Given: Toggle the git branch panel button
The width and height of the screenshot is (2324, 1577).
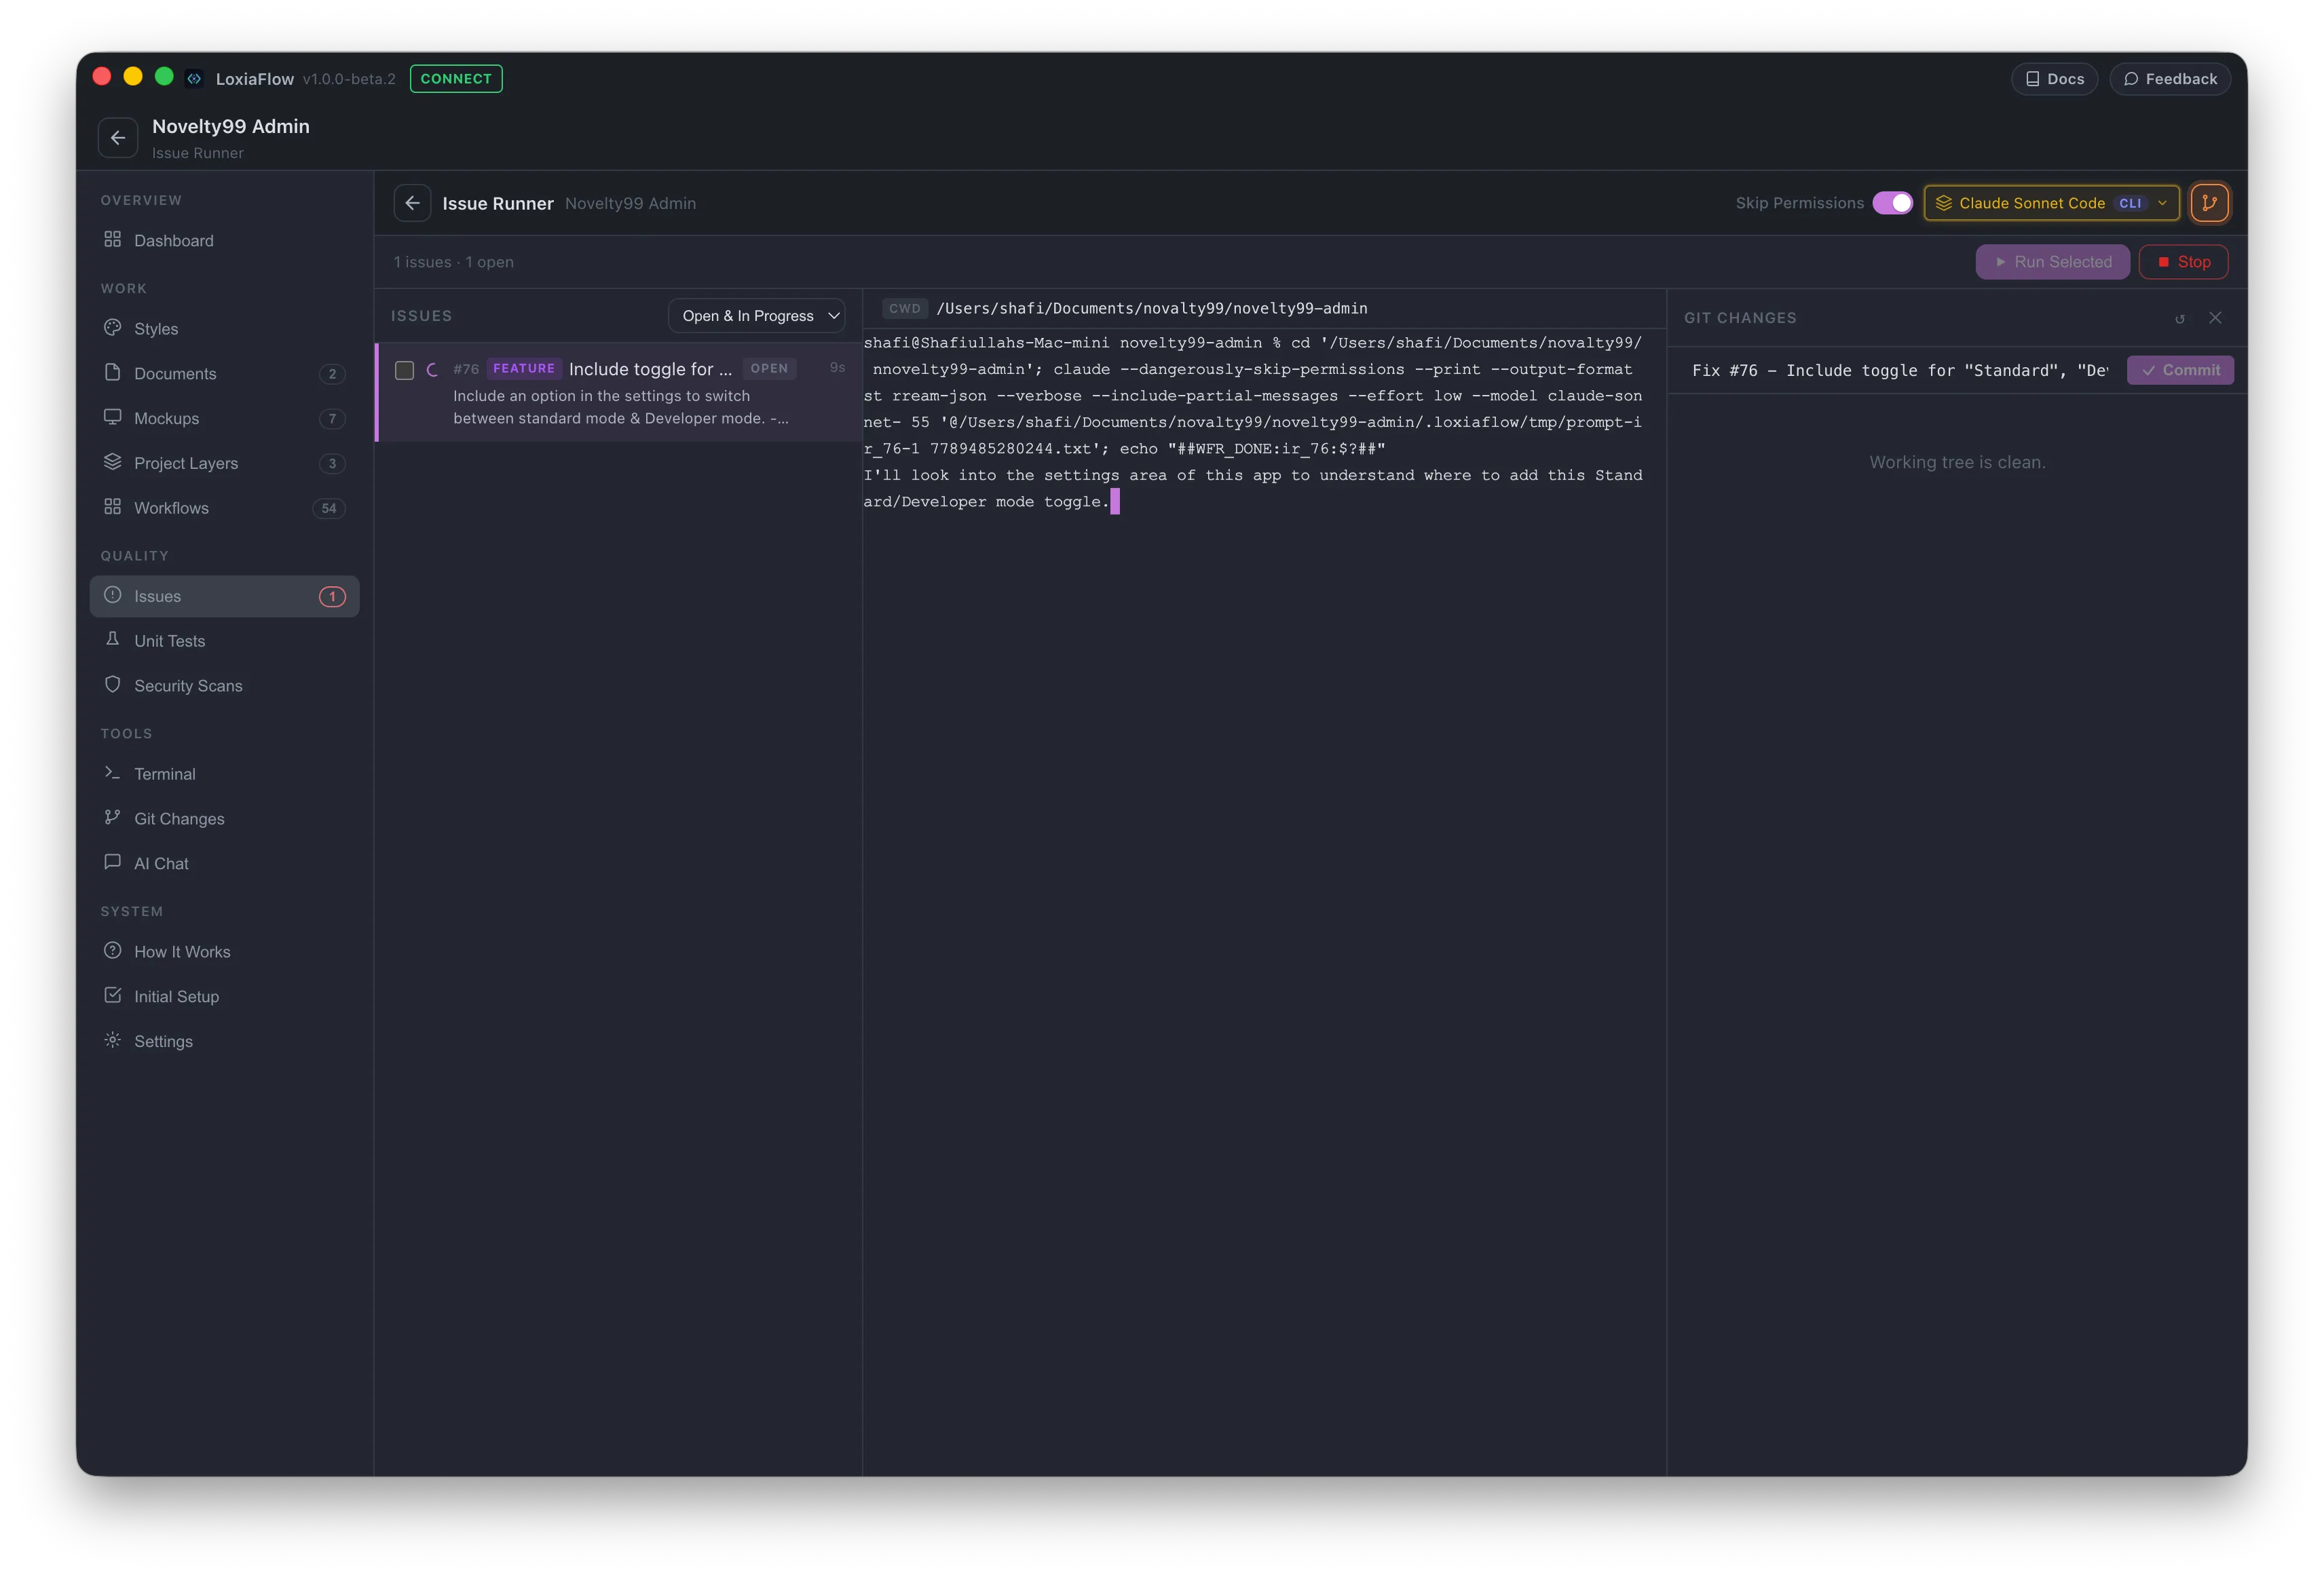Looking at the screenshot, I should [2209, 203].
